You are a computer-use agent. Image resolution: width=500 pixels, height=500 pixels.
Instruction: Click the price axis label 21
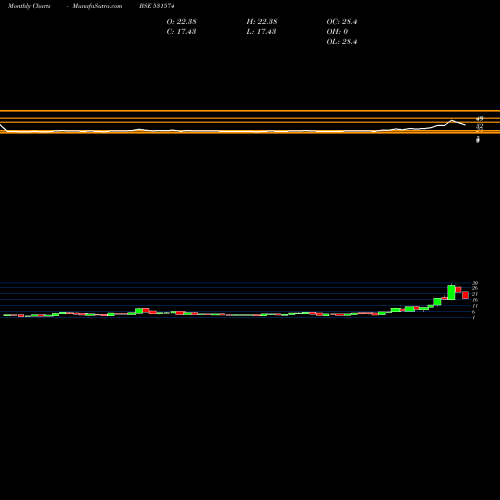475,294
